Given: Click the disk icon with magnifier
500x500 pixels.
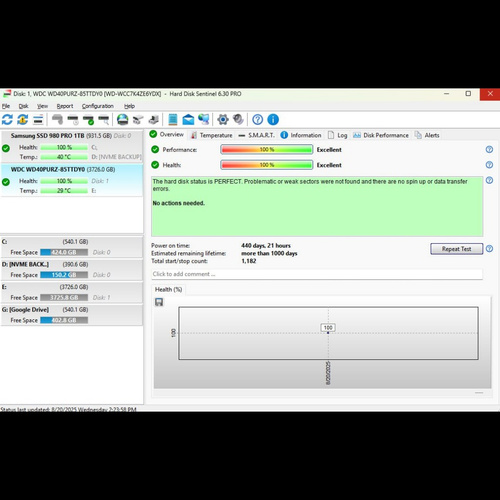Looking at the screenshot, I should tap(104, 120).
